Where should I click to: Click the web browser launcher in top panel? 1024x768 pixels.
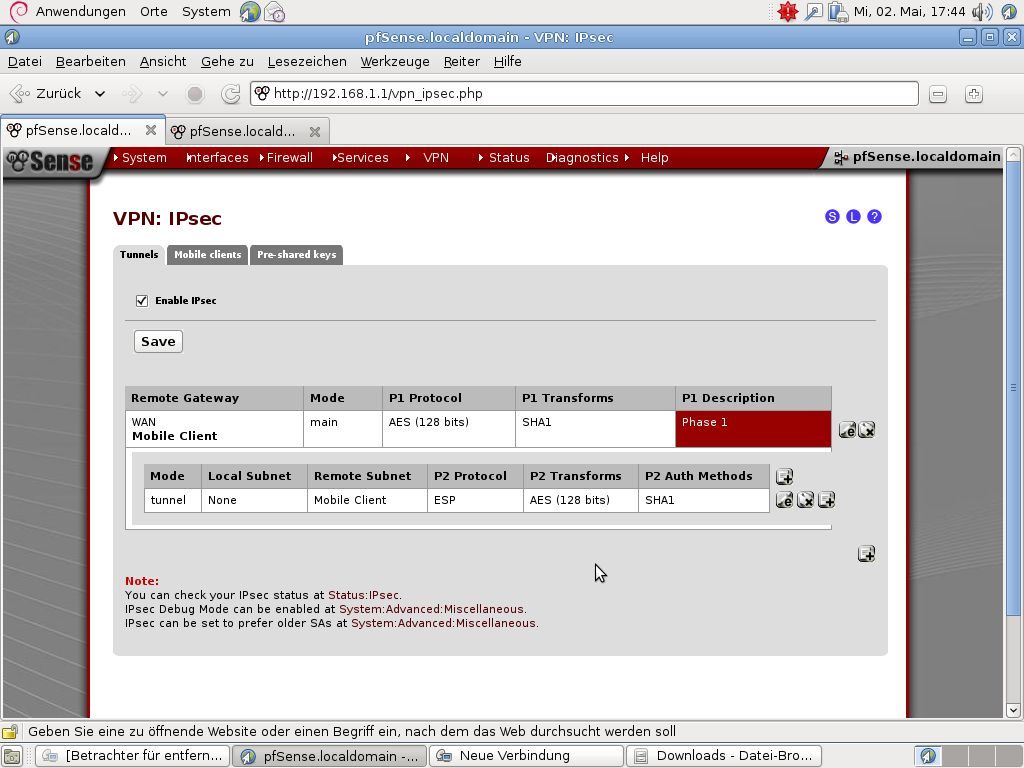(249, 12)
